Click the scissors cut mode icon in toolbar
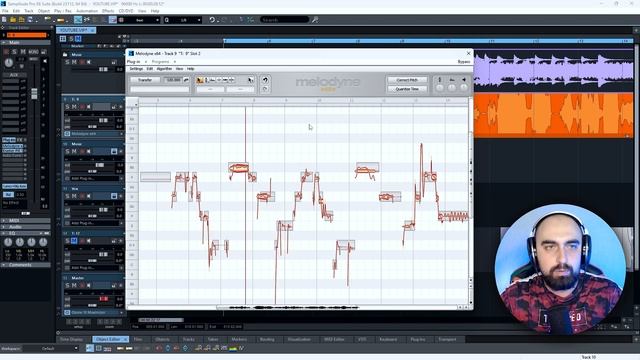Image resolution: width=640 pixels, height=360 pixels. point(87,20)
